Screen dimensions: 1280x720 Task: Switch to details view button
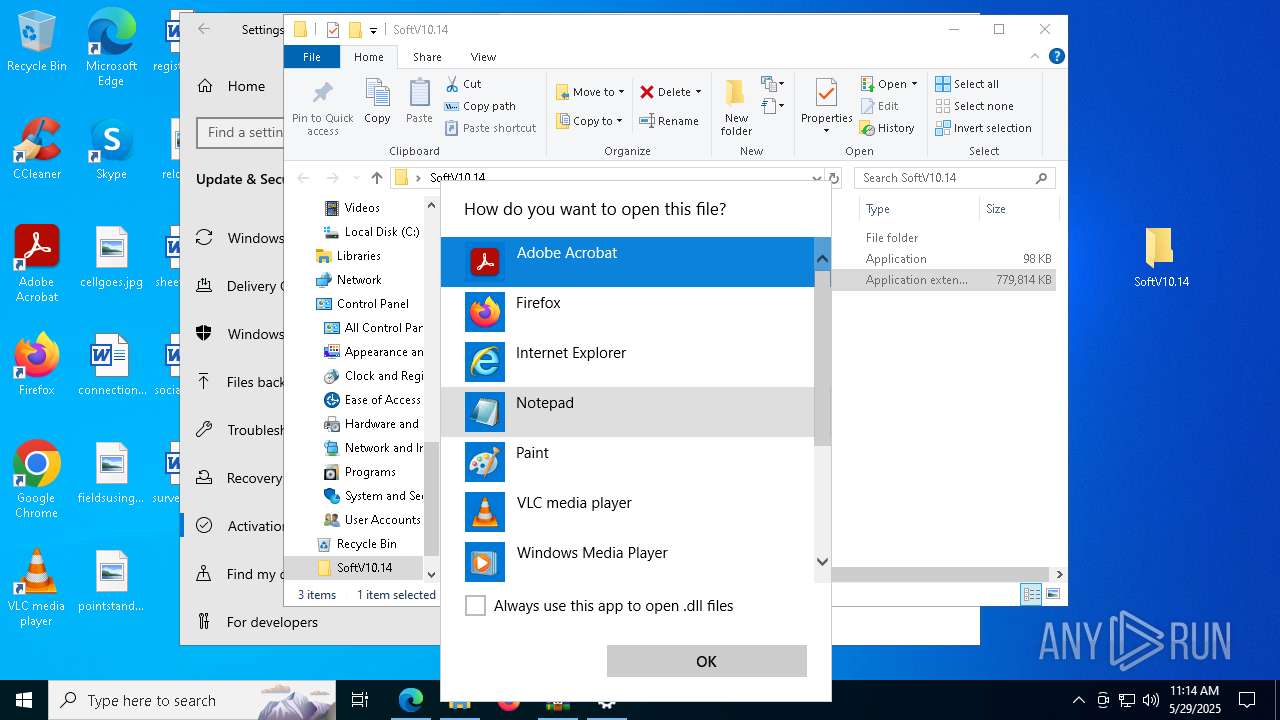pyautogui.click(x=1031, y=594)
